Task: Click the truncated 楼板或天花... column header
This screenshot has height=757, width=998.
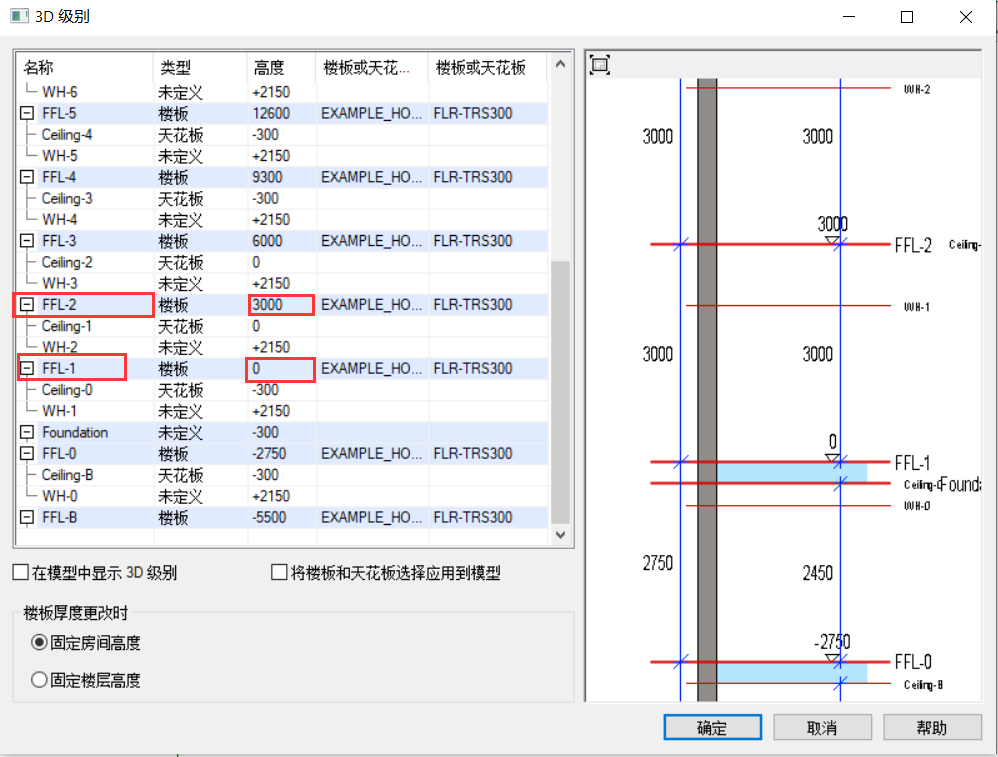Action: point(372,67)
